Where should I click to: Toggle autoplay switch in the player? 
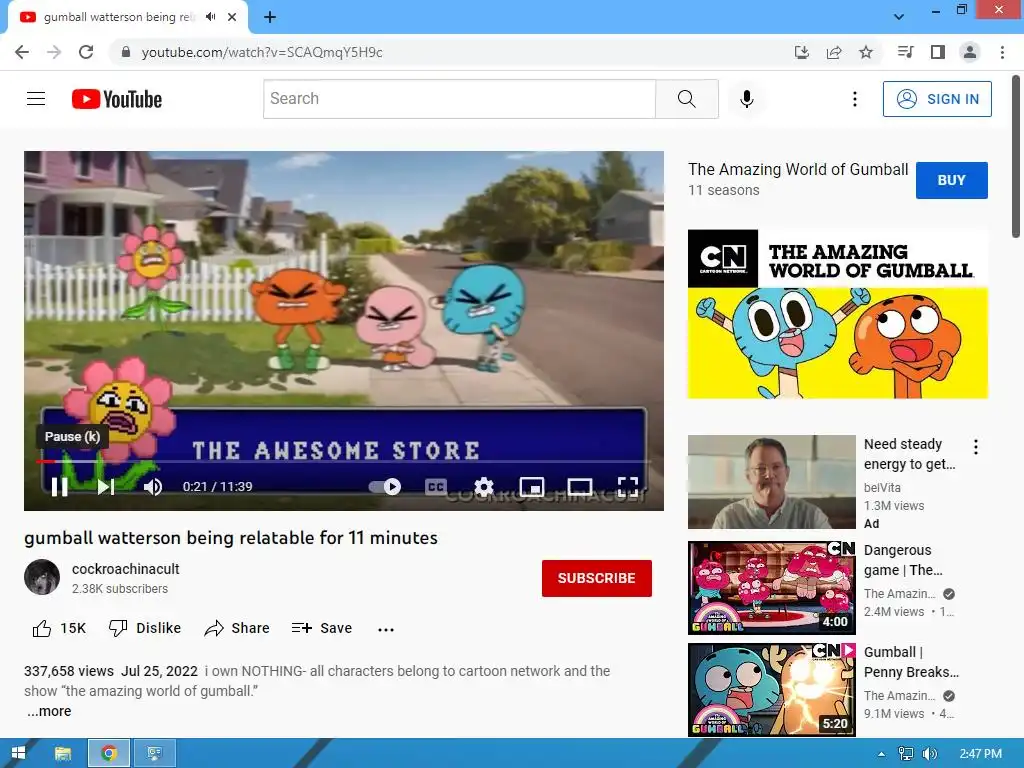[385, 487]
